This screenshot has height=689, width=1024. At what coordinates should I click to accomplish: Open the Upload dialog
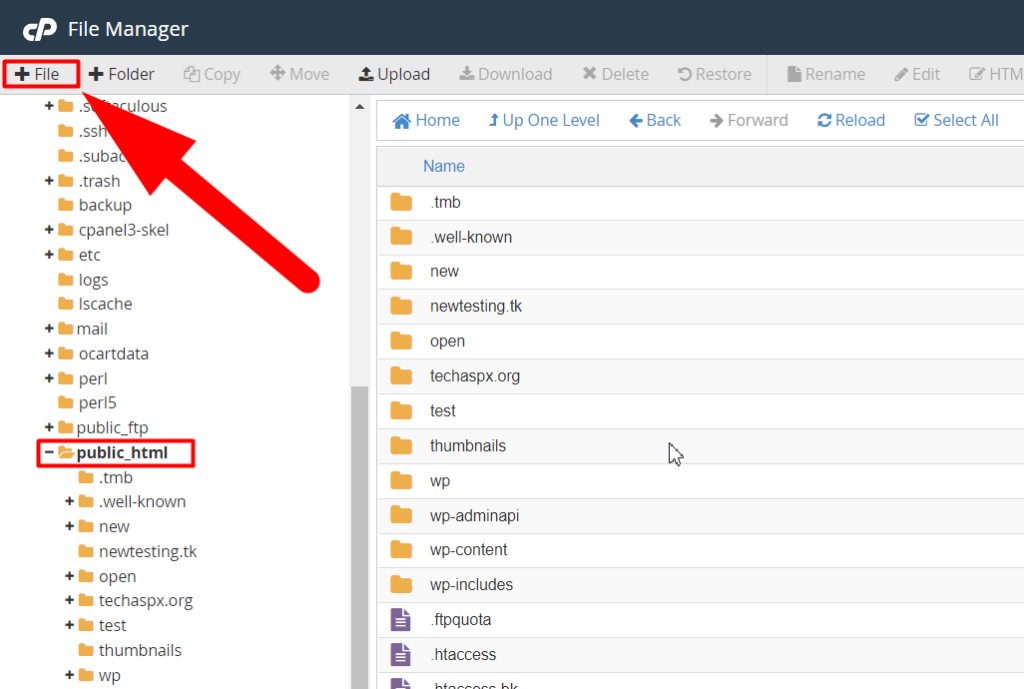click(x=394, y=74)
